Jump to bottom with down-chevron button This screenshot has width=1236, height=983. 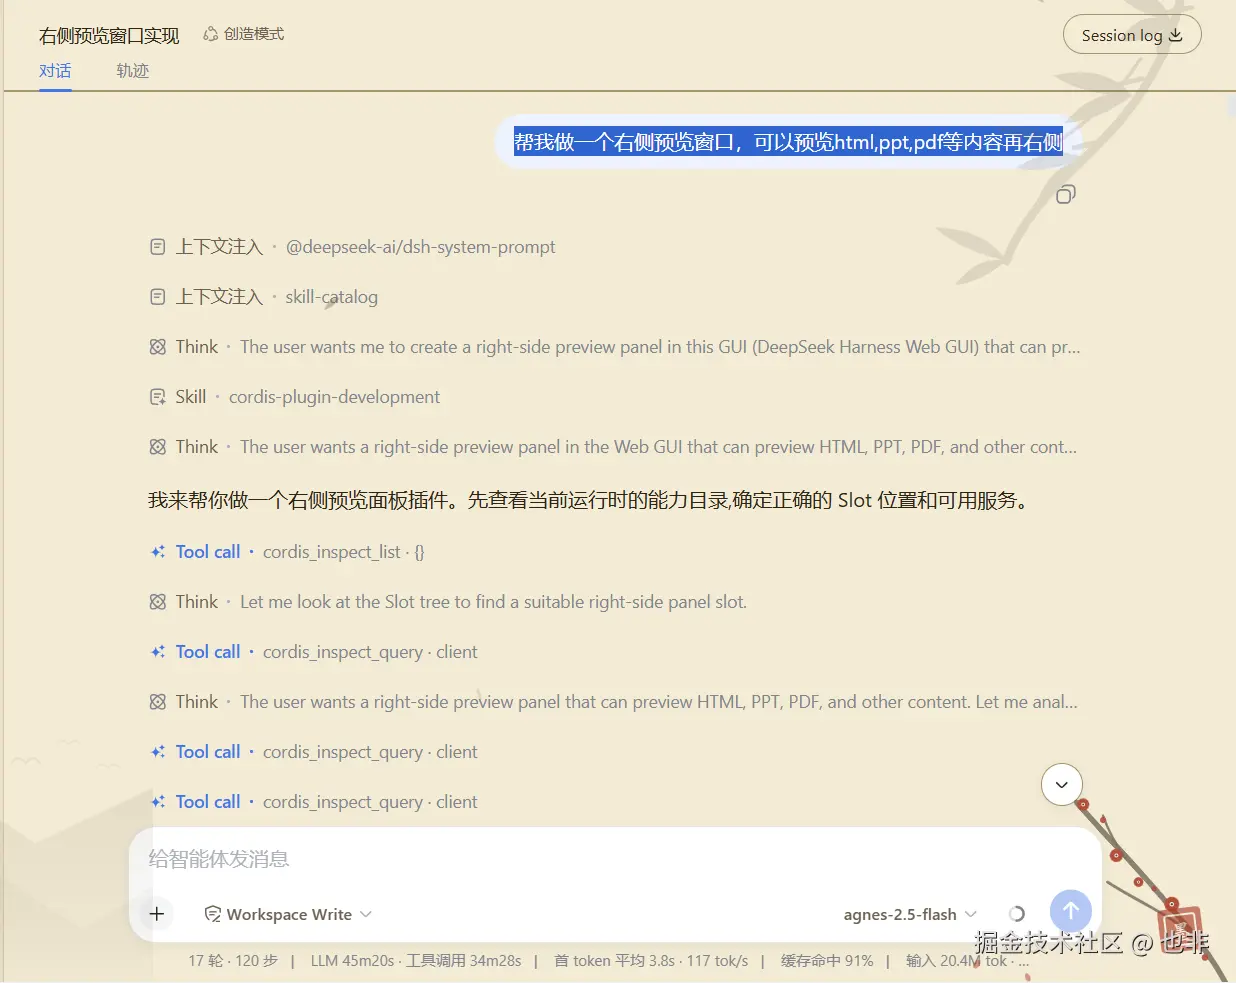tap(1062, 785)
